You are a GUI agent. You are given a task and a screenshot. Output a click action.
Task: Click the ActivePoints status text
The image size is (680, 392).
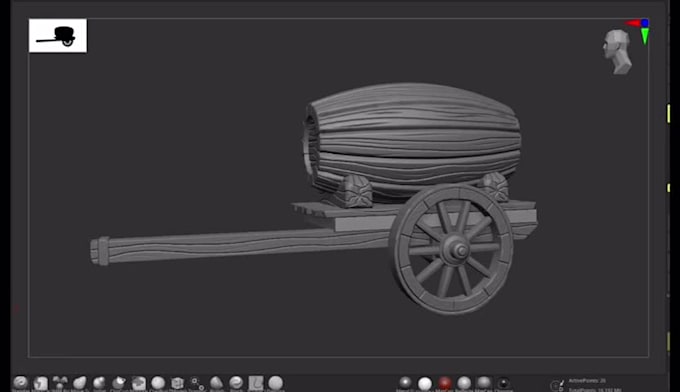coord(587,381)
